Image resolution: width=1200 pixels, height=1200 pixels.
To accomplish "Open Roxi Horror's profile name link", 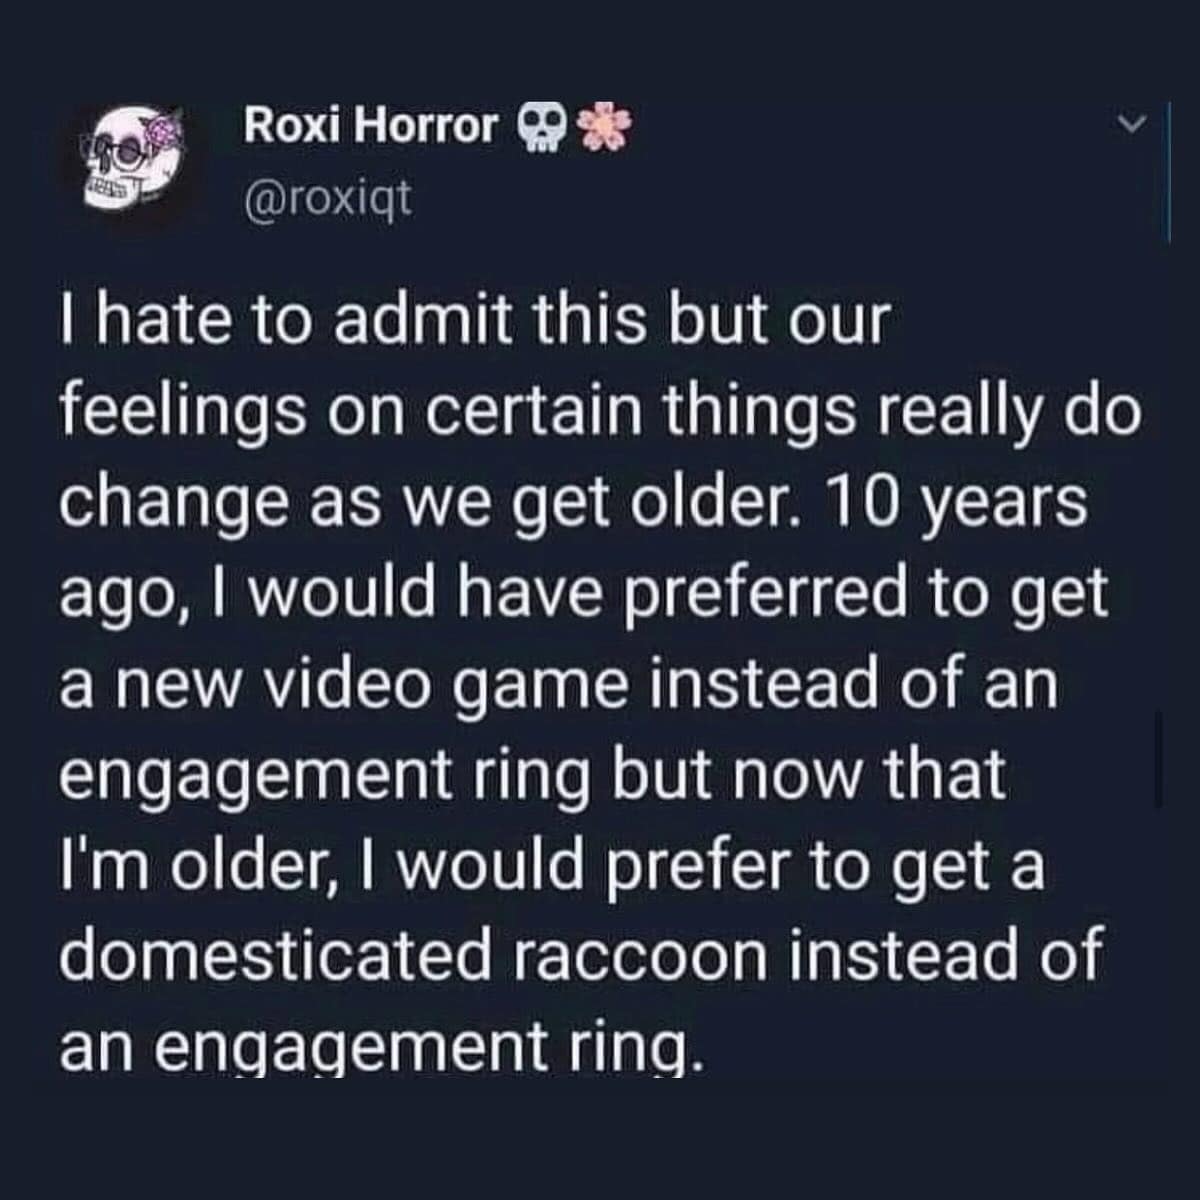I will pyautogui.click(x=368, y=126).
